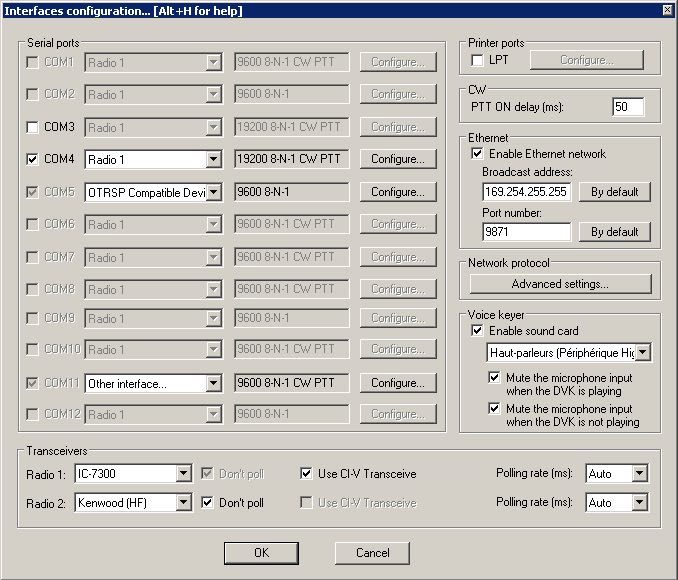The image size is (678, 580).
Task: Reset Broadcast address with By default button
Action: pyautogui.click(x=614, y=192)
